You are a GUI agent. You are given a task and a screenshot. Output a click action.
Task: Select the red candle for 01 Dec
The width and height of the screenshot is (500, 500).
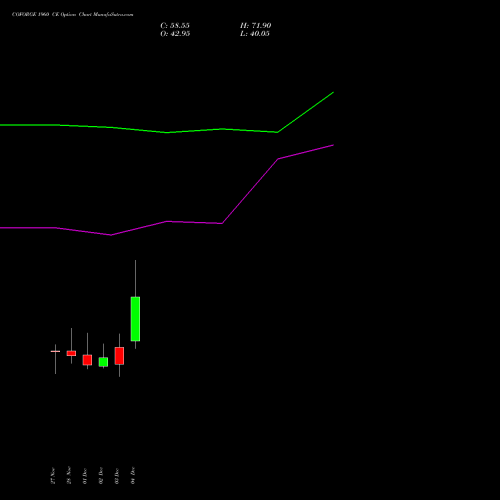pyautogui.click(x=87, y=360)
